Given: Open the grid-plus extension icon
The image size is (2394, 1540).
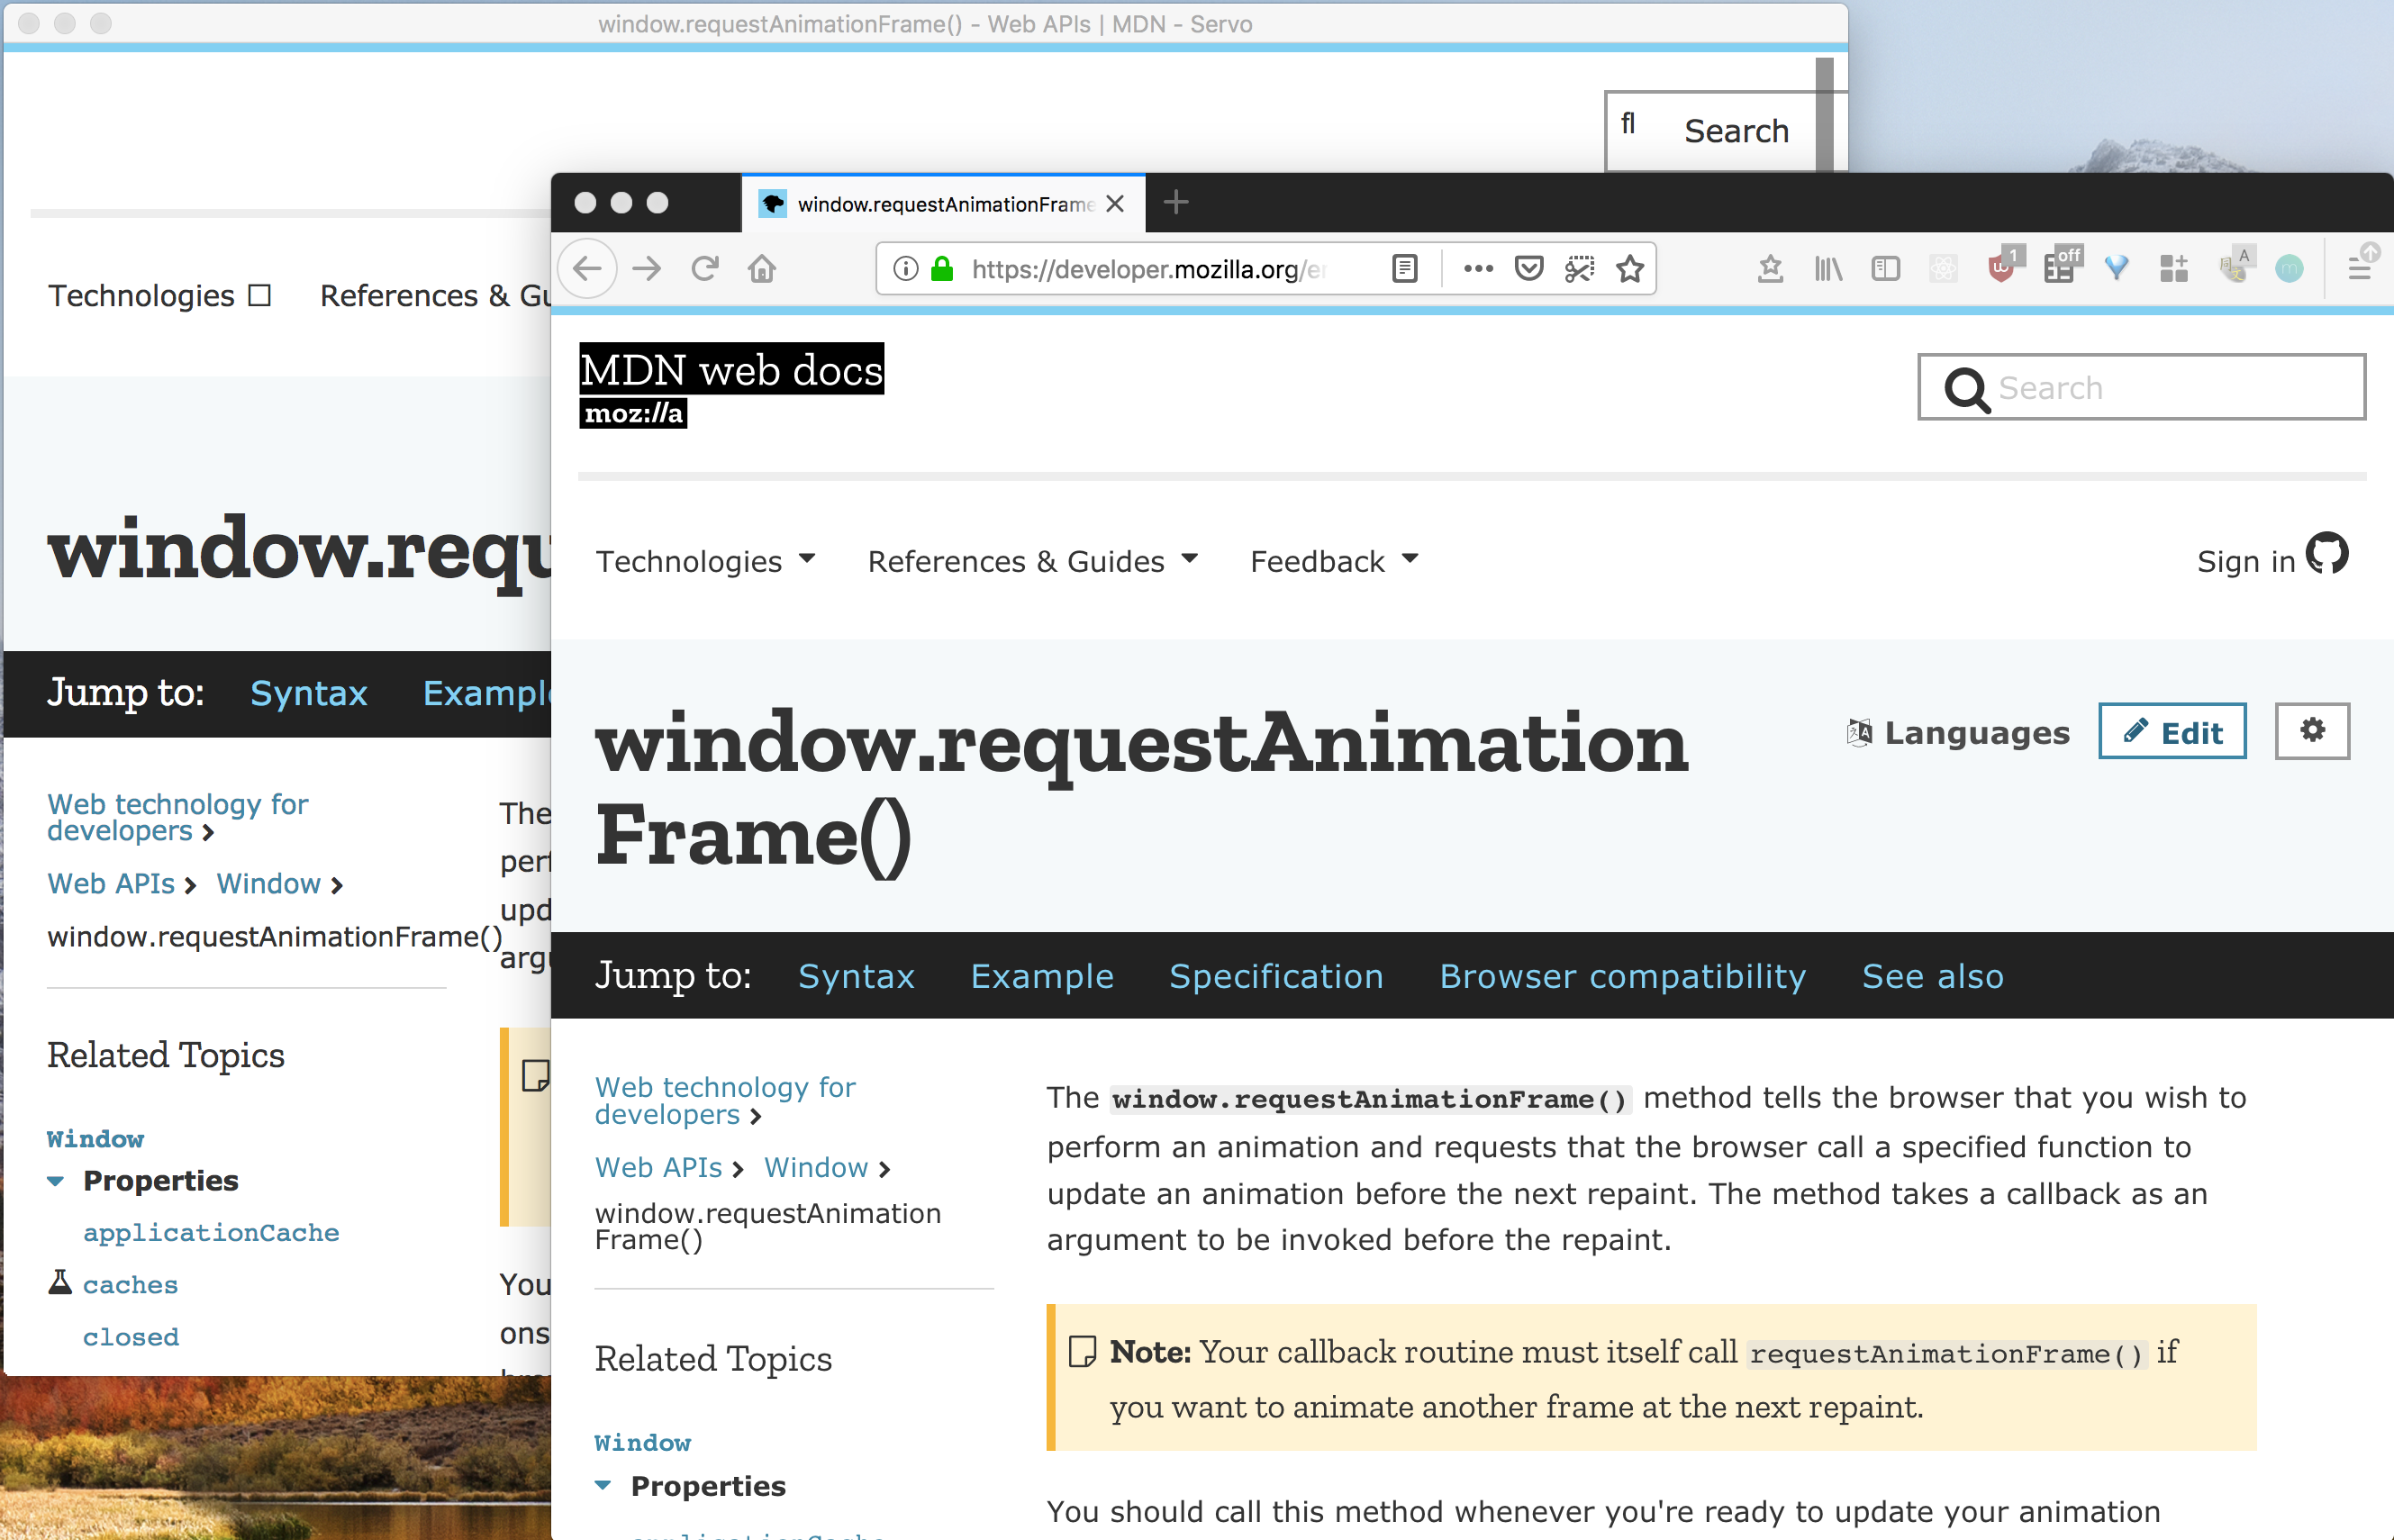Looking at the screenshot, I should (2173, 268).
